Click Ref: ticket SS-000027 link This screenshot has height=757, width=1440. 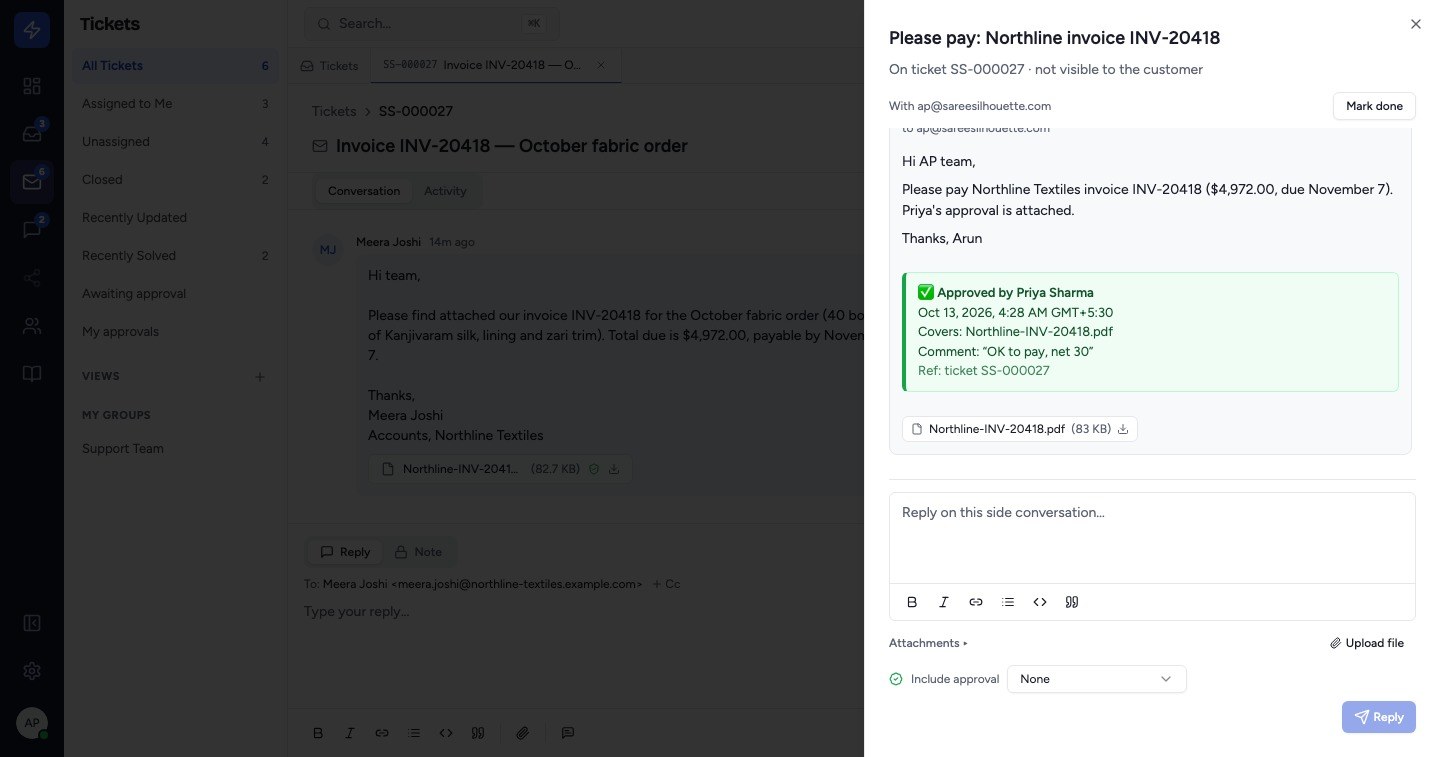point(984,371)
